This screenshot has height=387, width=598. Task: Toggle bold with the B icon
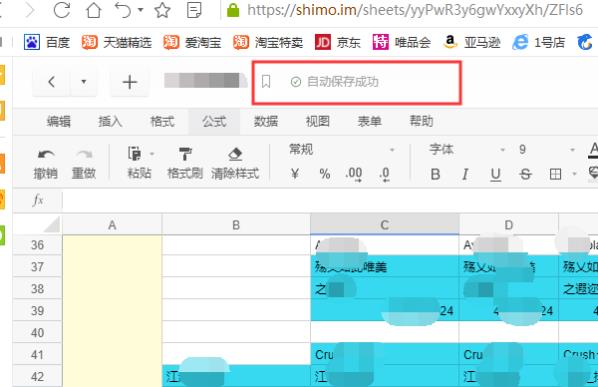pos(435,175)
